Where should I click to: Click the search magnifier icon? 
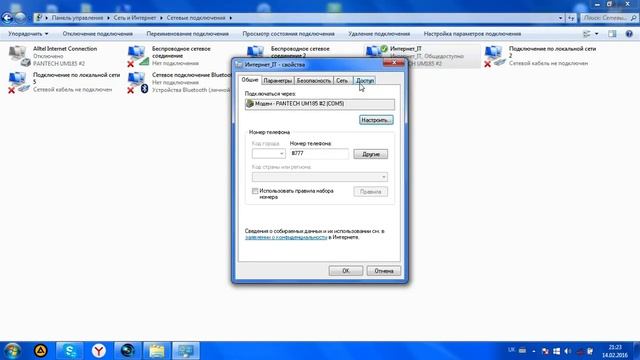633,18
